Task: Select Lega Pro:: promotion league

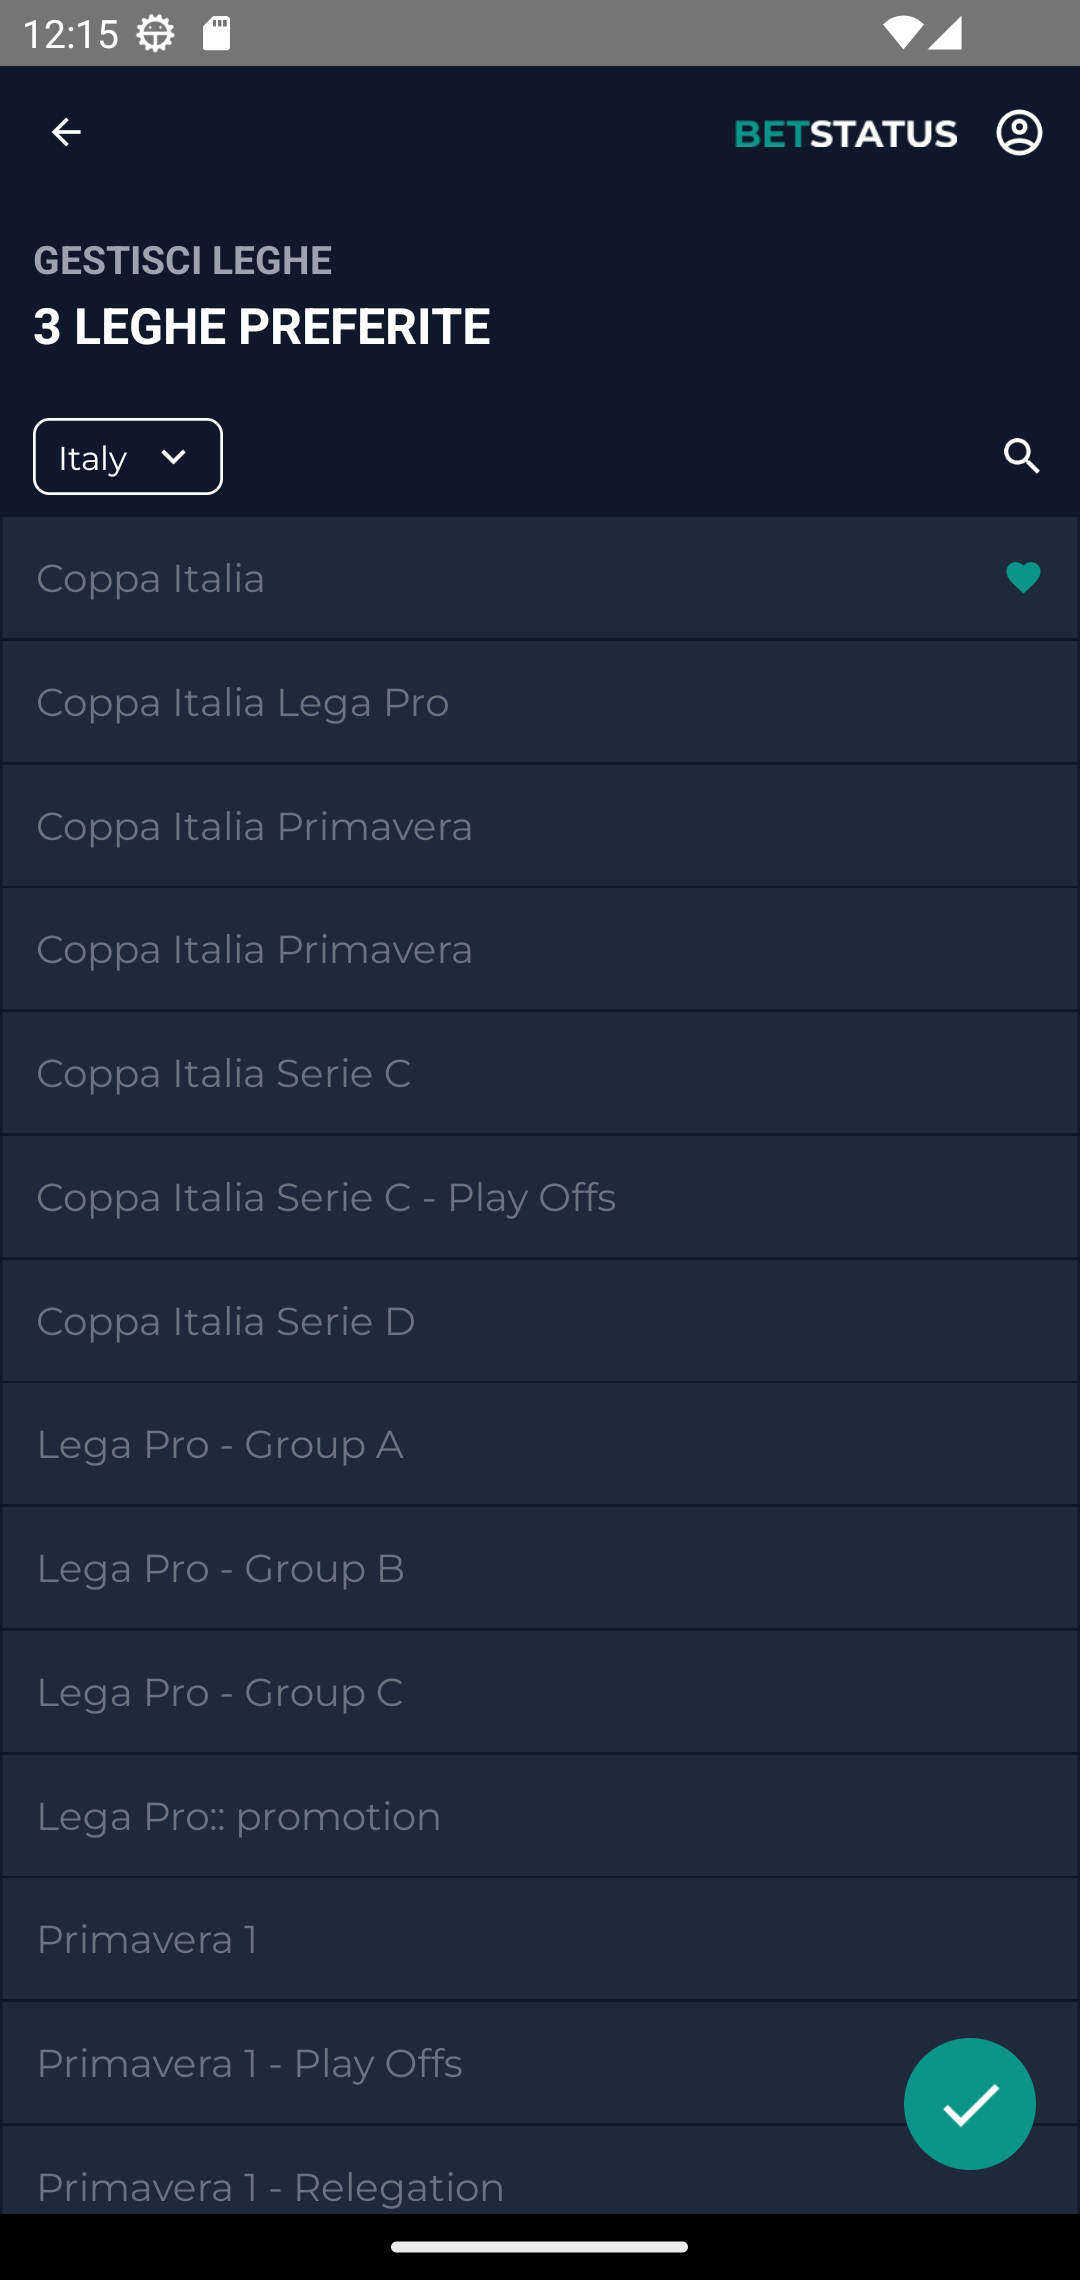Action: [540, 1816]
